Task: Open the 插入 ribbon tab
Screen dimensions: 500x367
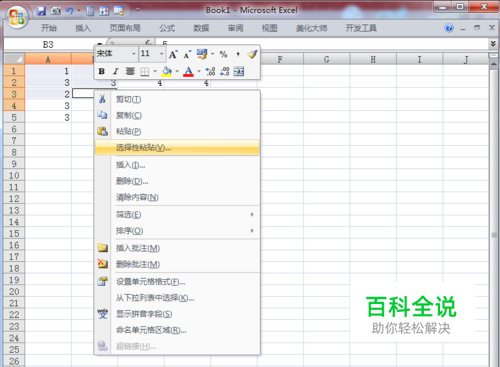Action: click(83, 28)
